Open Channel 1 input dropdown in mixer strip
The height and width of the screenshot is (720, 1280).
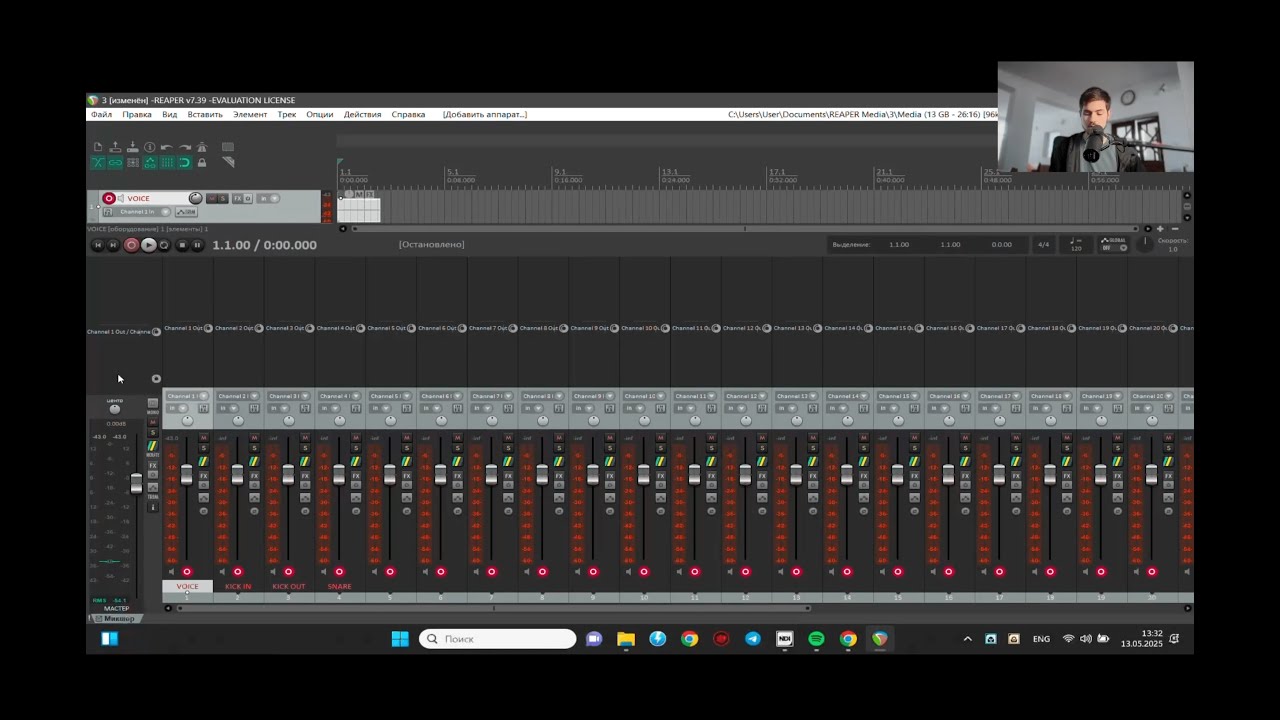187,396
